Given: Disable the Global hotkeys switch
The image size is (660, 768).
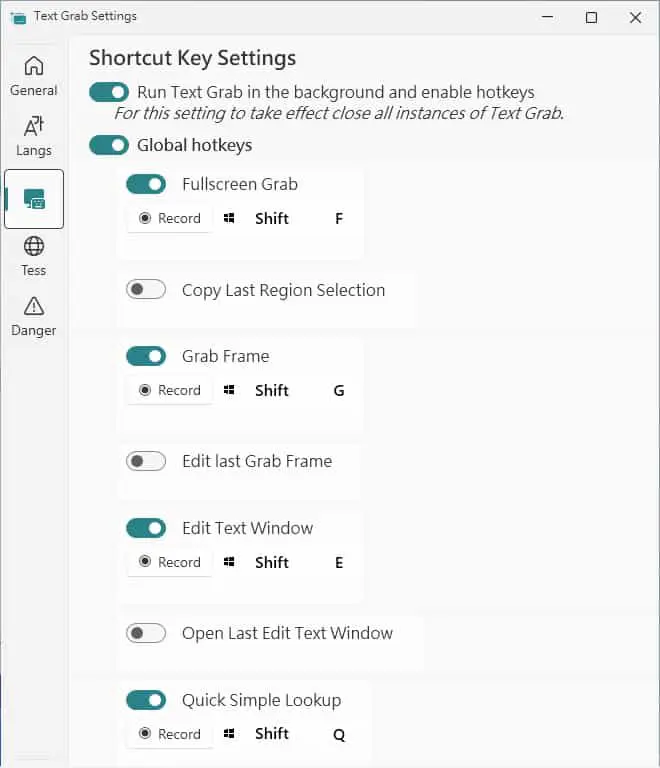Looking at the screenshot, I should [109, 145].
